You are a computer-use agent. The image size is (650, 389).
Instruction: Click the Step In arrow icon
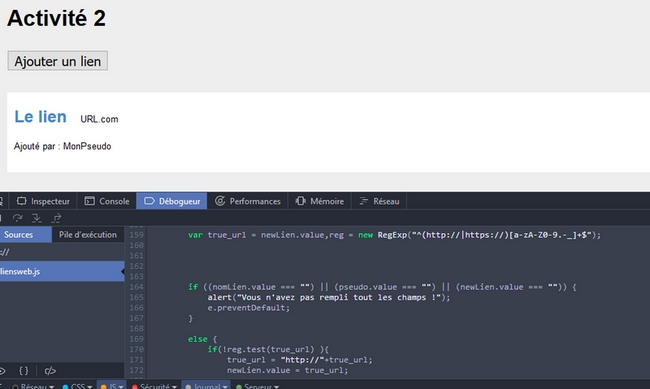point(37,218)
